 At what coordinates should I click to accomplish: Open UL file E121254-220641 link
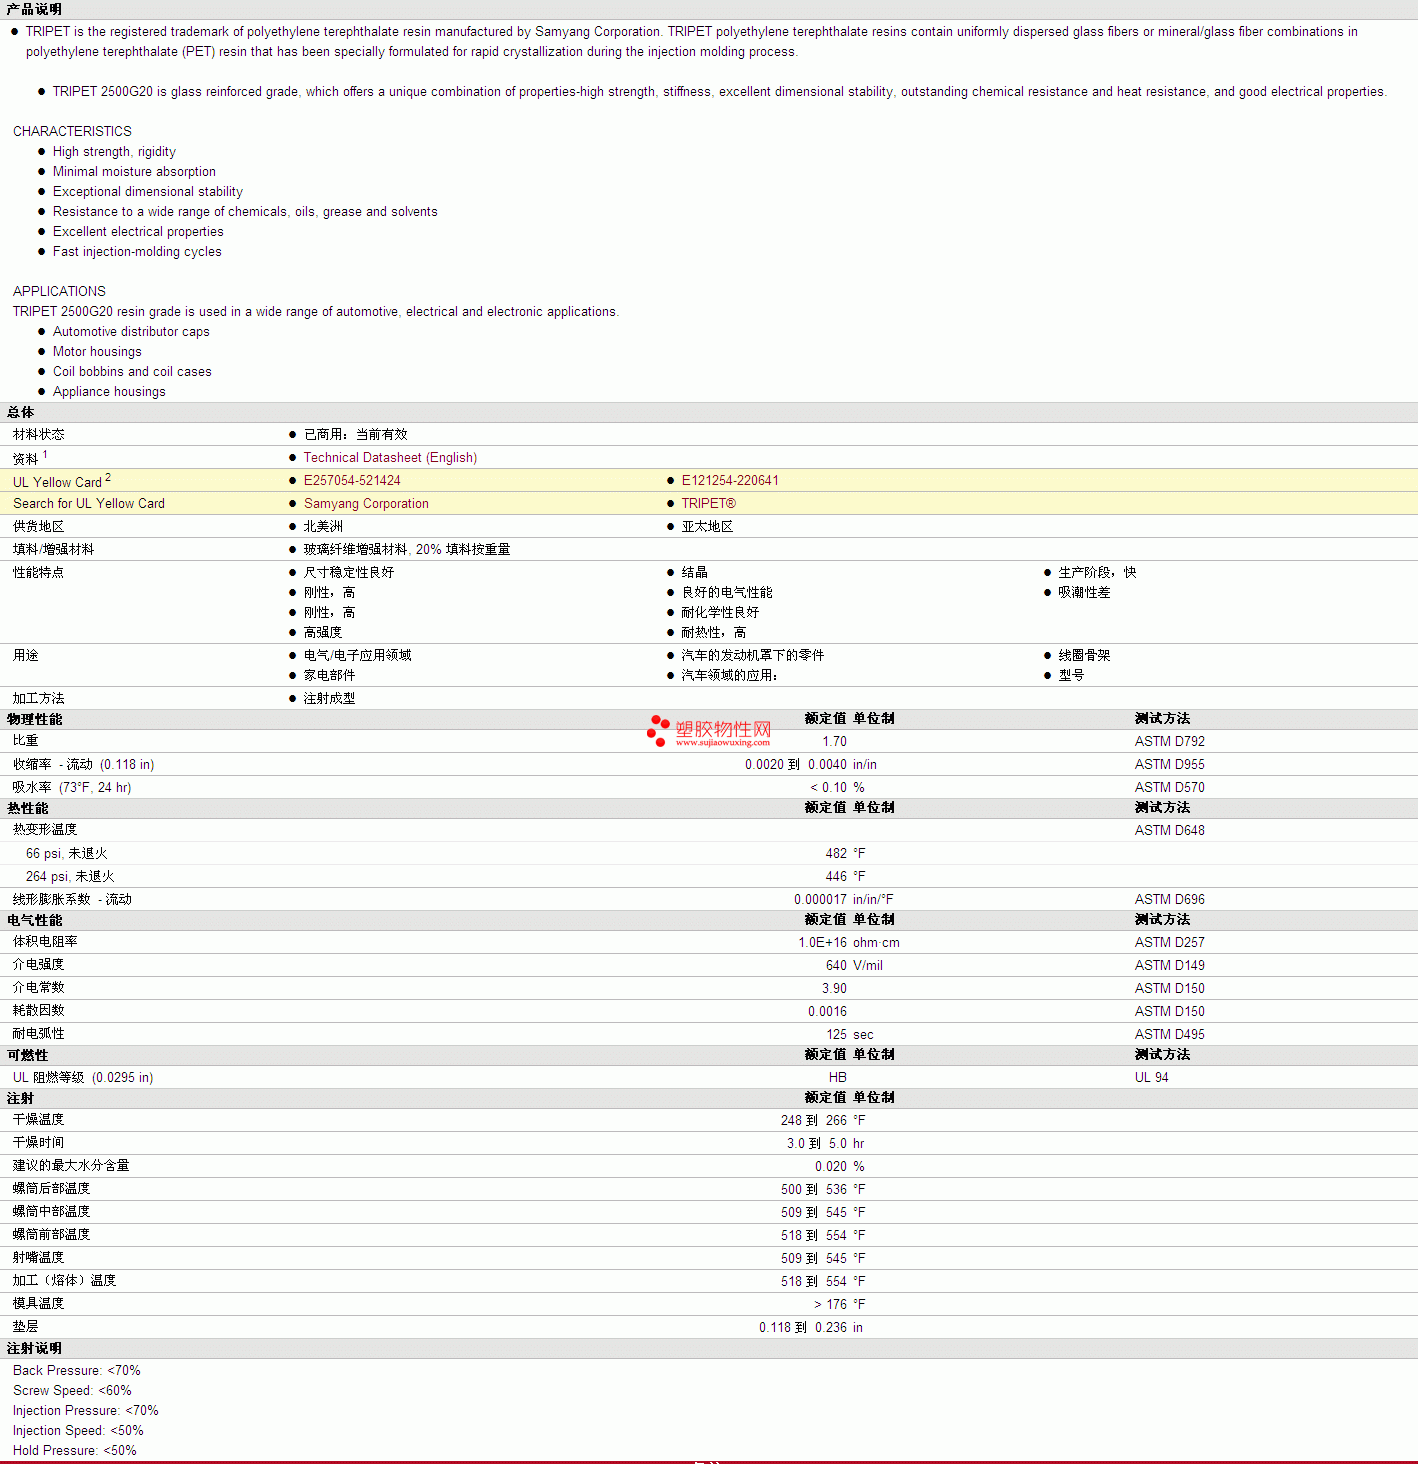click(730, 481)
